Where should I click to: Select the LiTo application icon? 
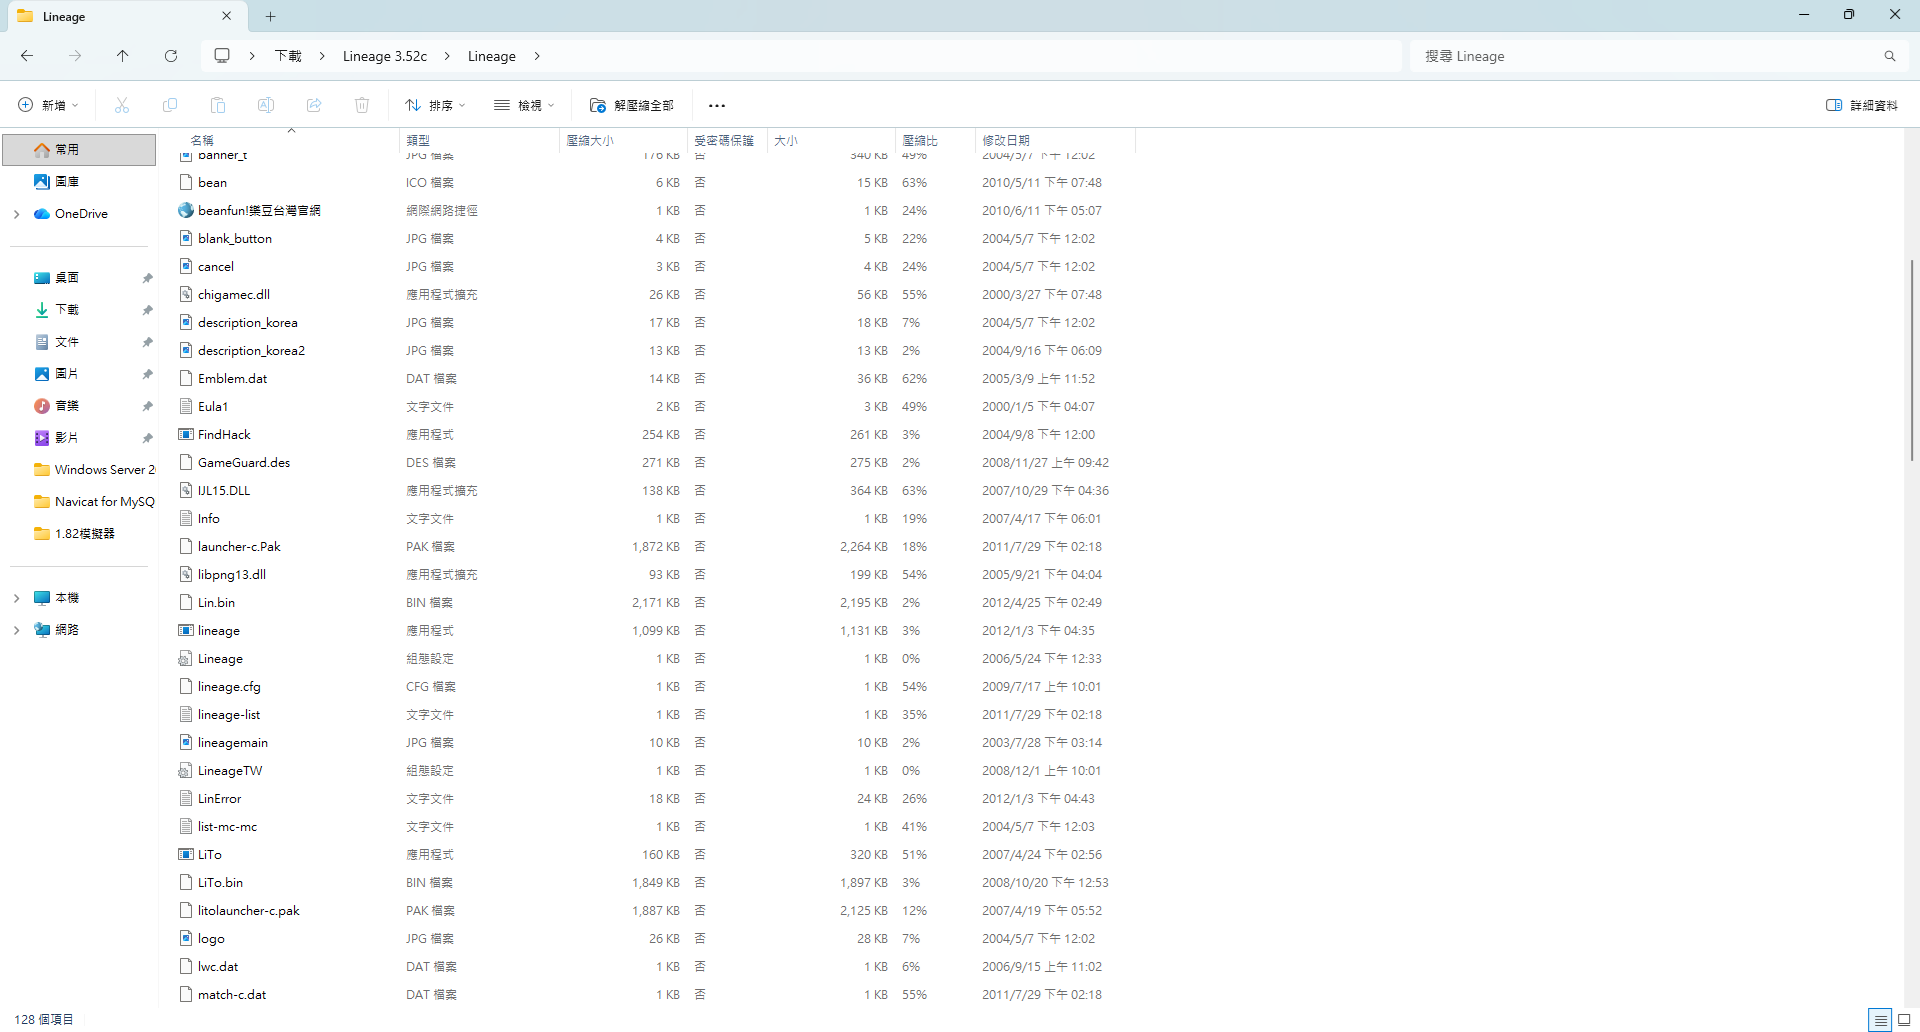[x=186, y=854]
